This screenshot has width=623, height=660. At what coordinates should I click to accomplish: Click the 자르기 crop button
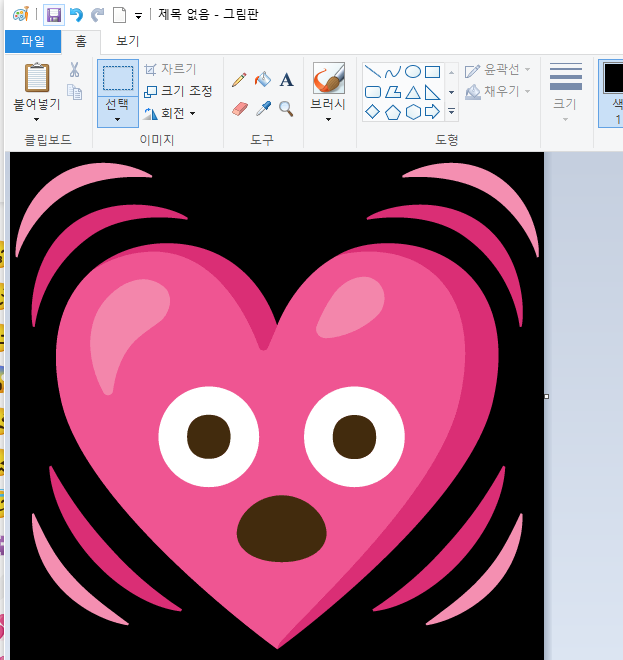click(170, 69)
